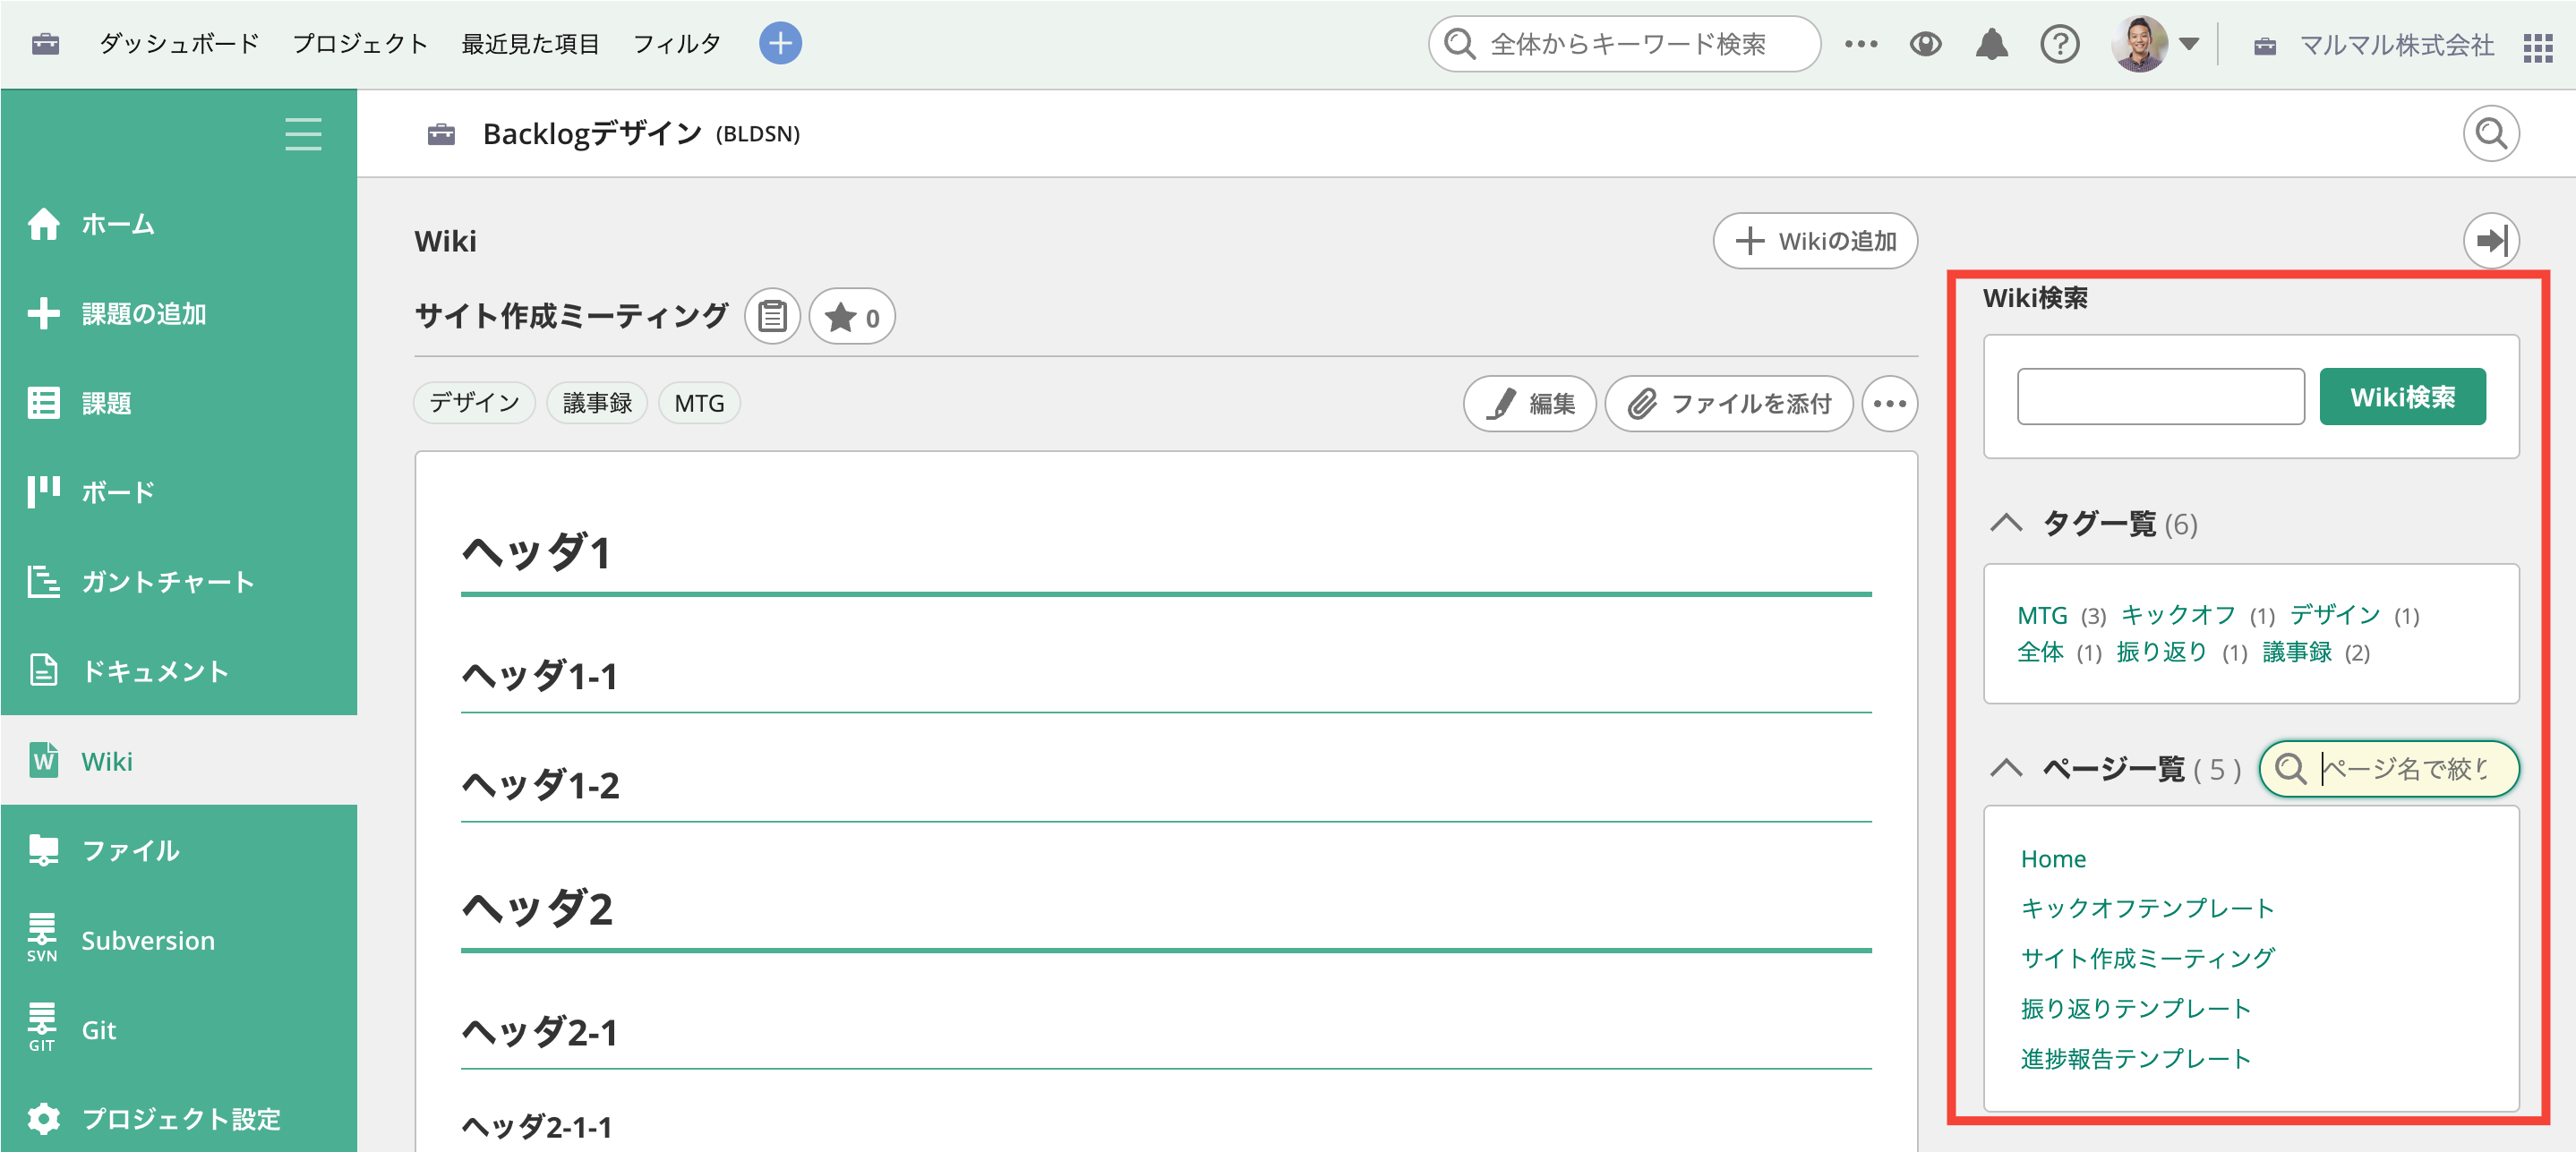Open フィルタ in top navigation
This screenshot has width=2576, height=1152.
click(x=677, y=44)
